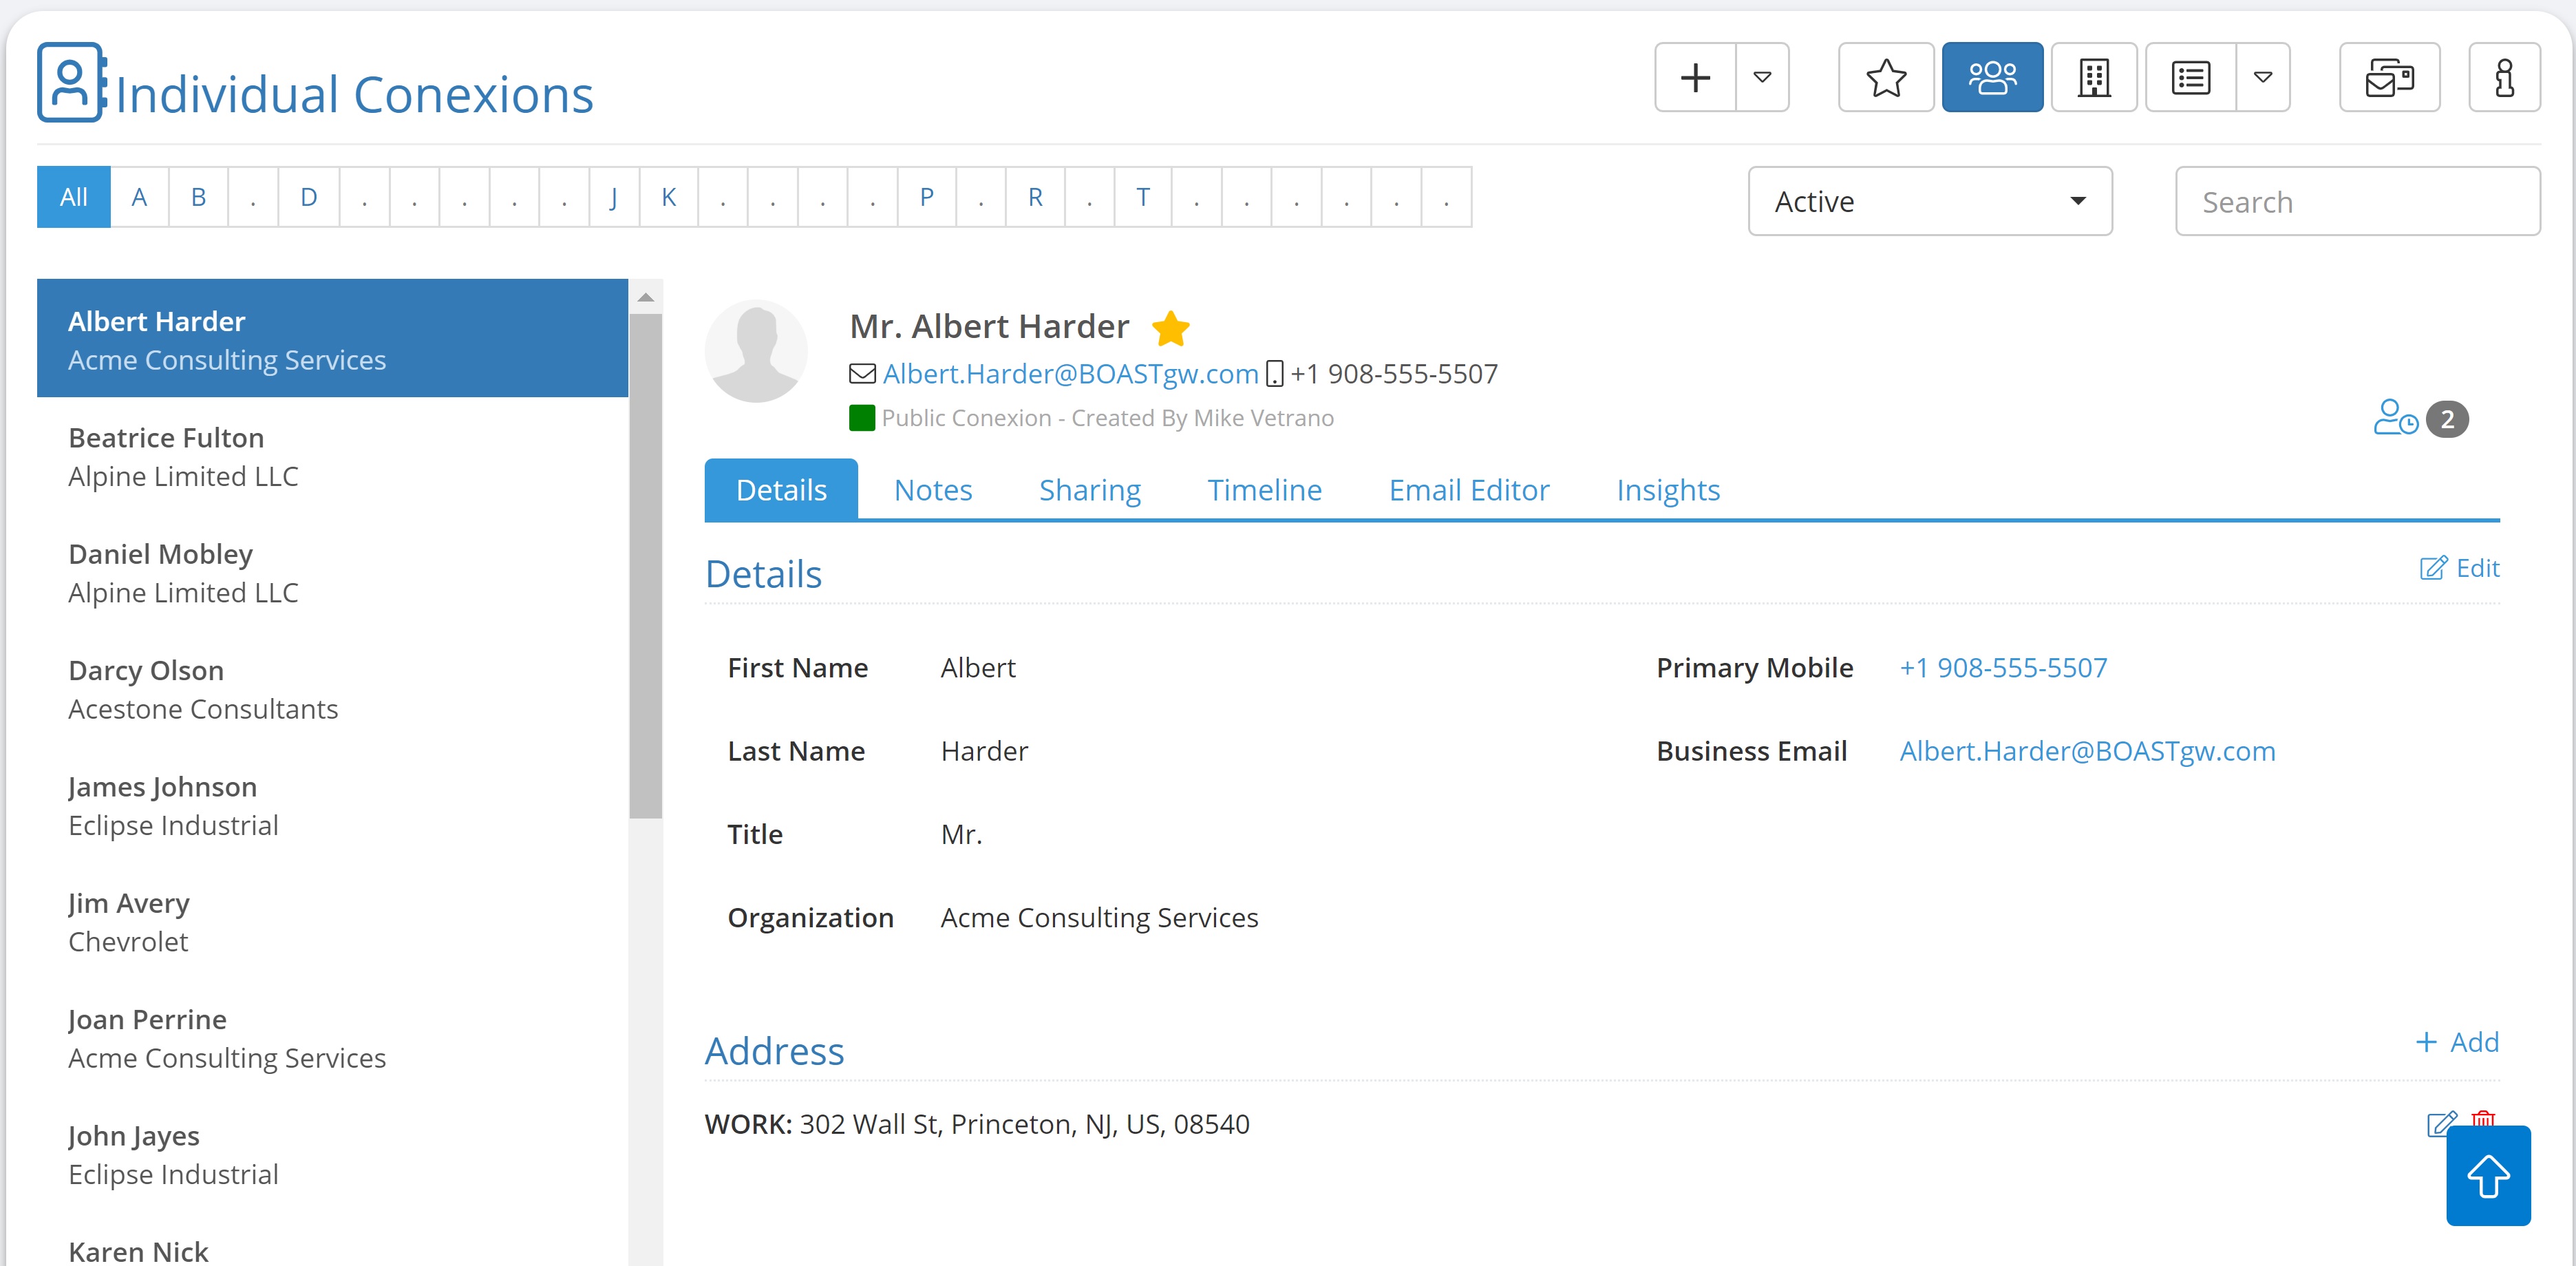
Task: Click the list view icon
Action: (2191, 77)
